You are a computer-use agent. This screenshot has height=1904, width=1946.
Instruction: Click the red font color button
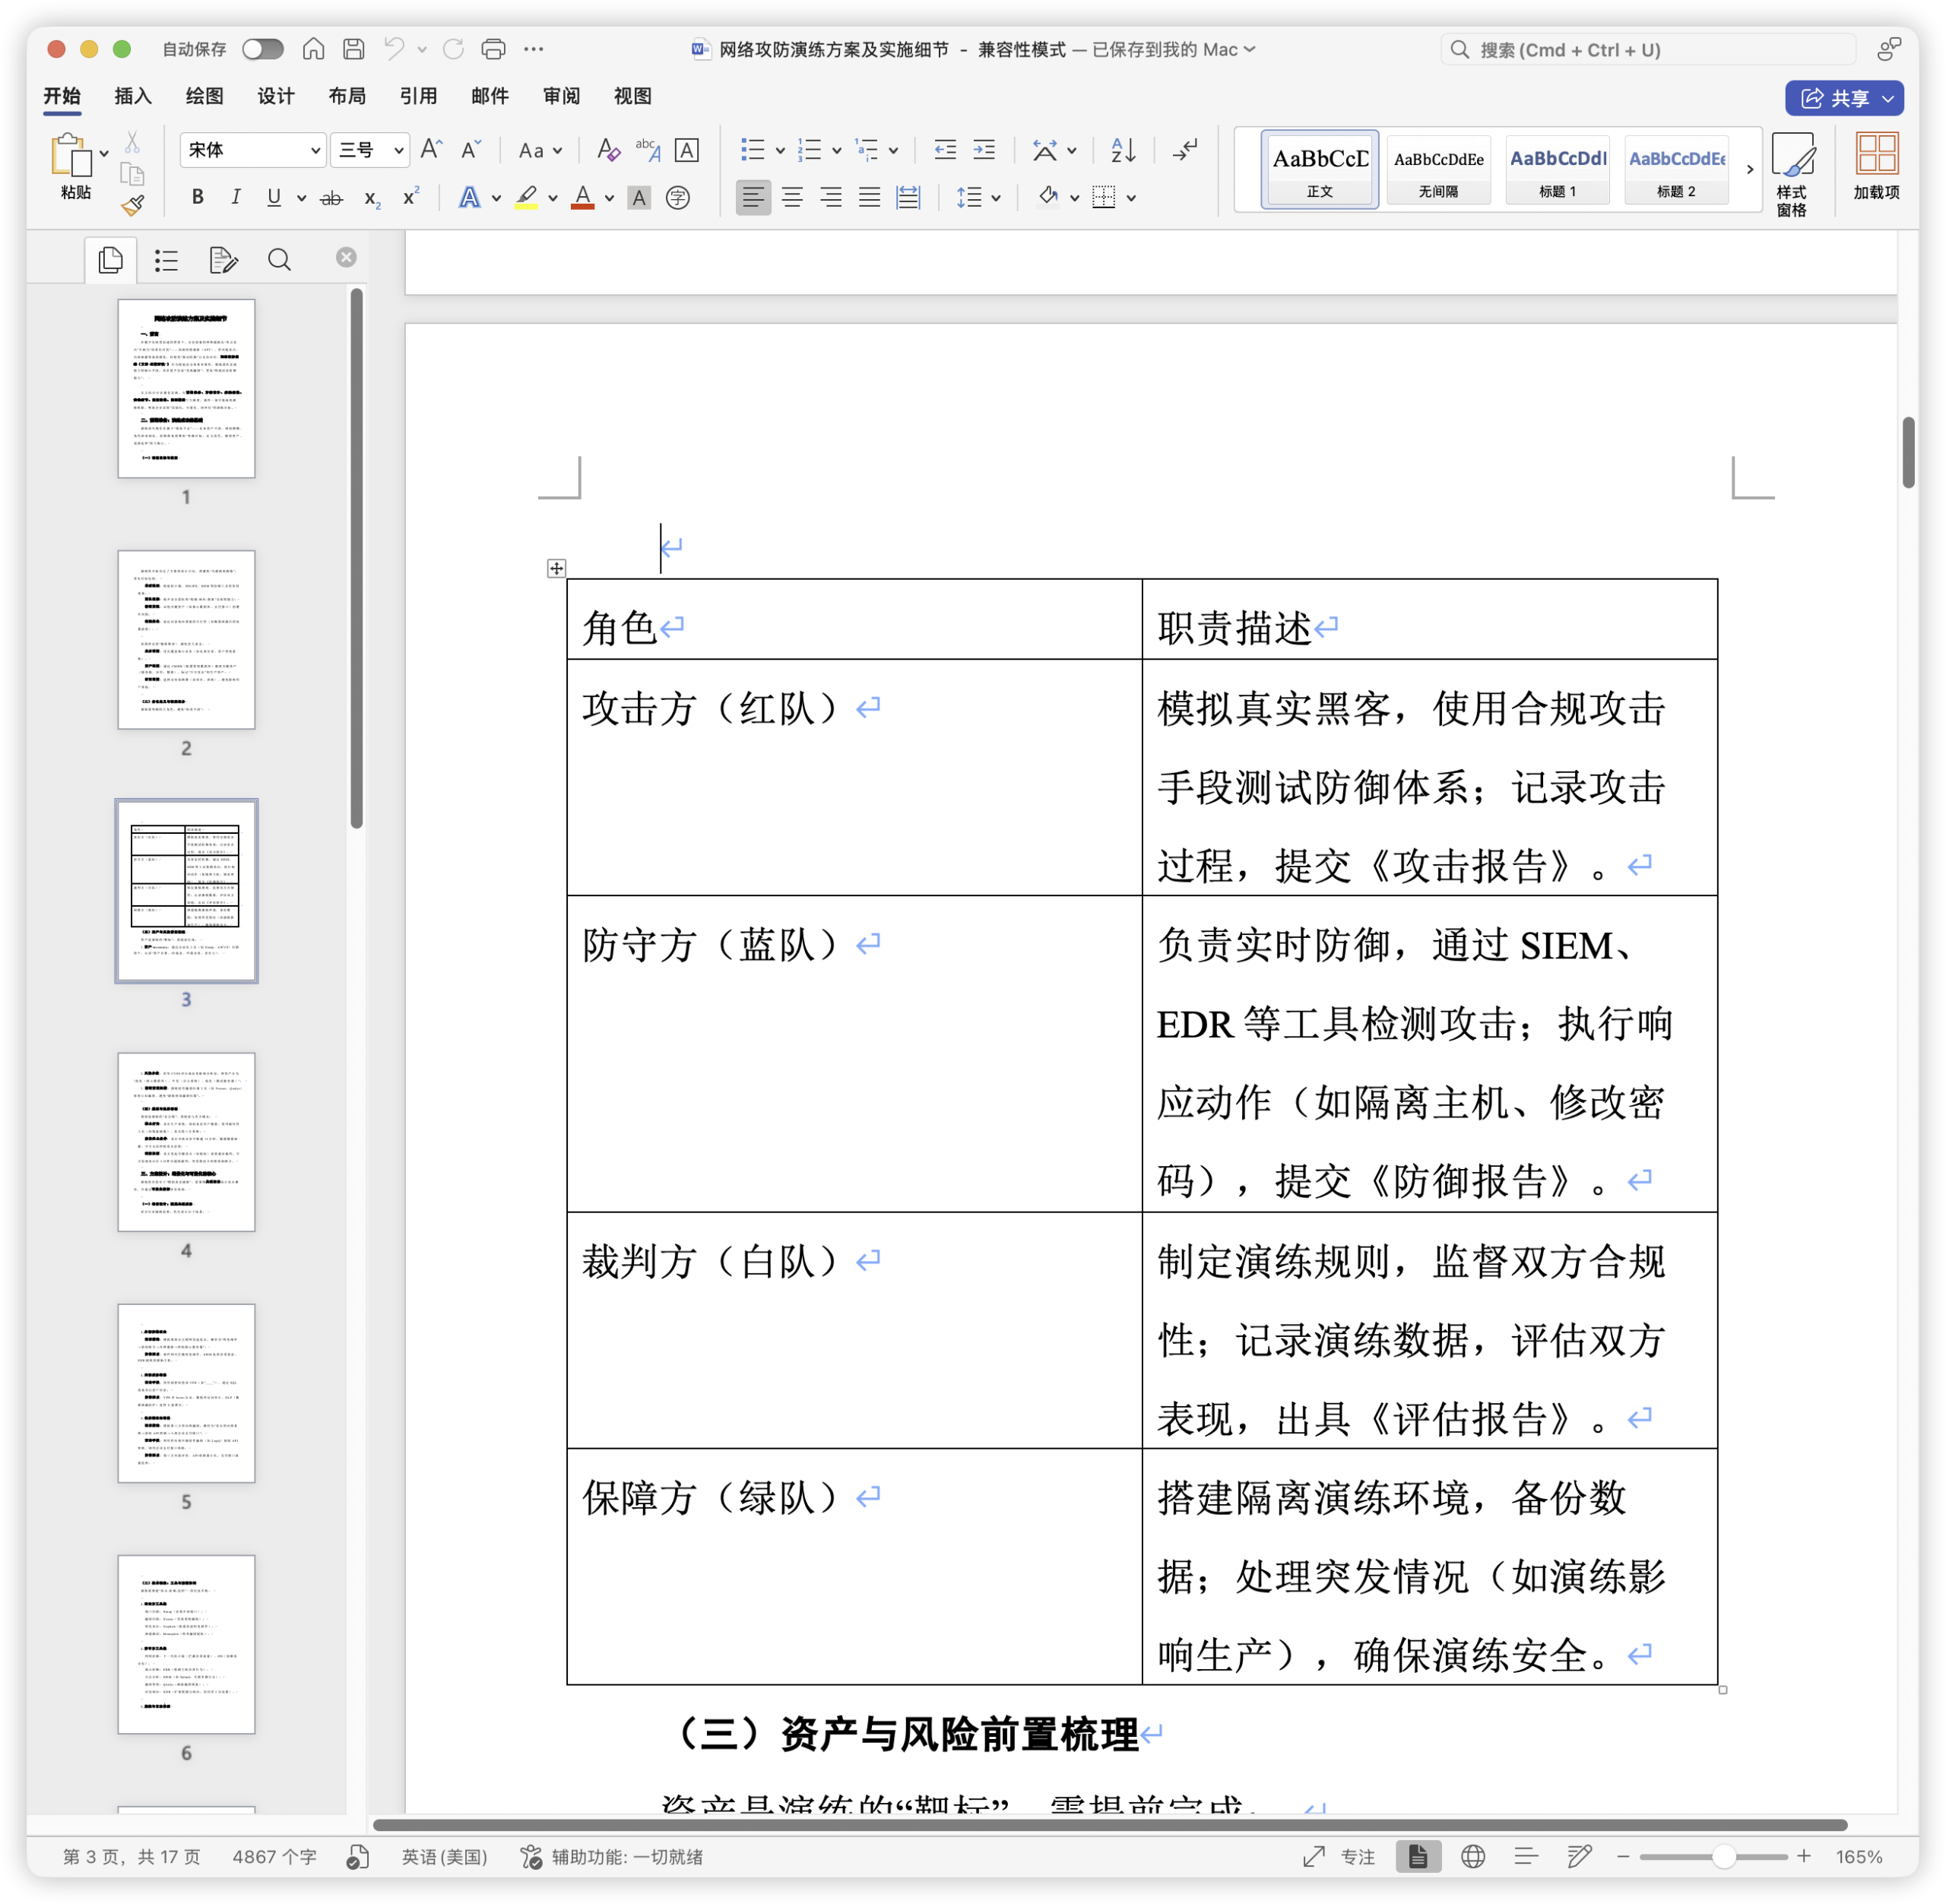583,198
